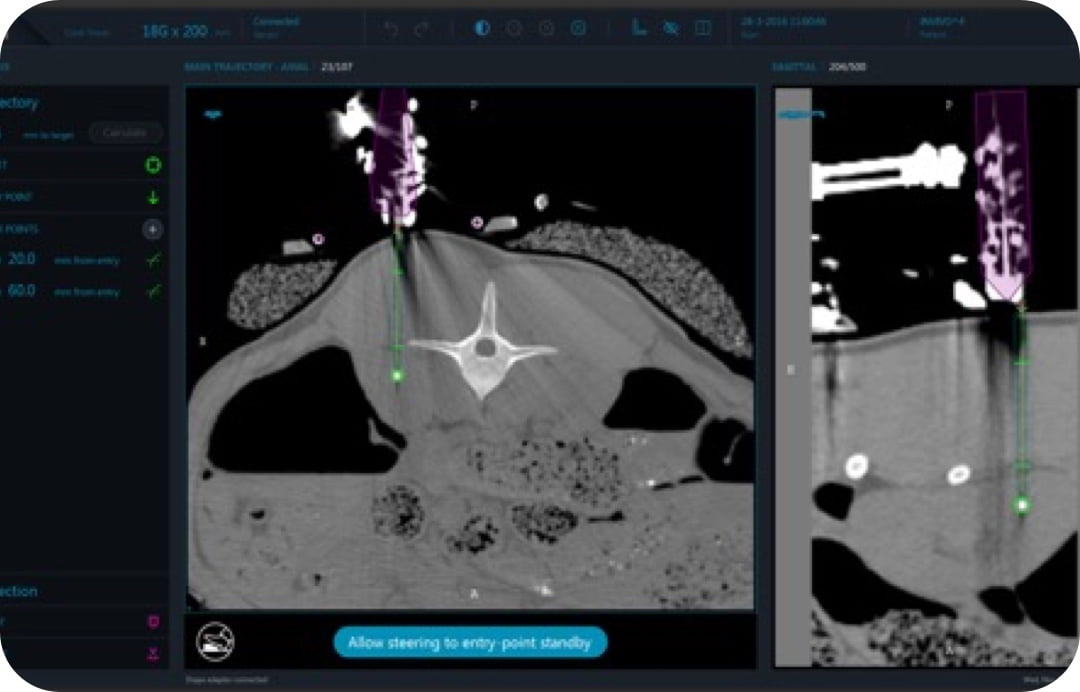Click the green target circle icon
The image size is (1080, 692).
(x=153, y=165)
